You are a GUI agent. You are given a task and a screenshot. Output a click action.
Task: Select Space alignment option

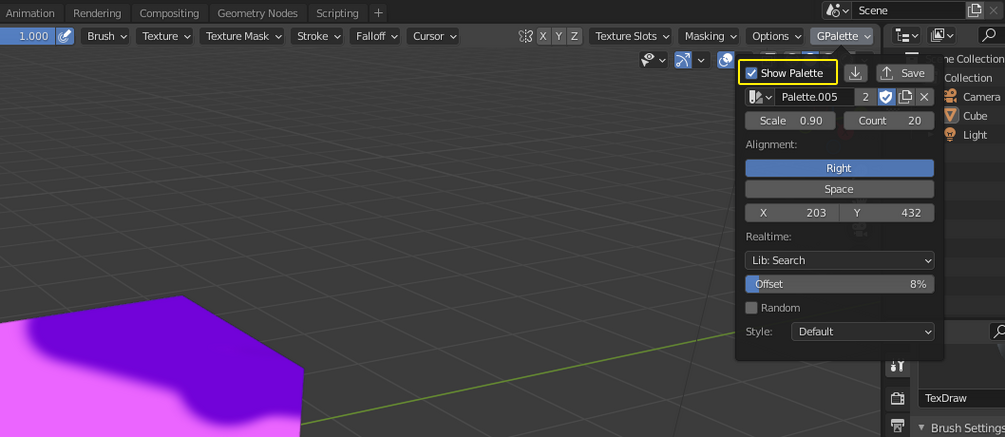click(839, 190)
